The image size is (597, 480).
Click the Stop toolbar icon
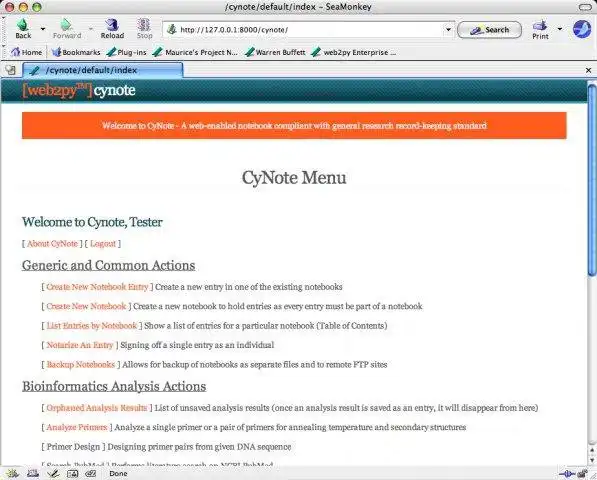(x=144, y=26)
